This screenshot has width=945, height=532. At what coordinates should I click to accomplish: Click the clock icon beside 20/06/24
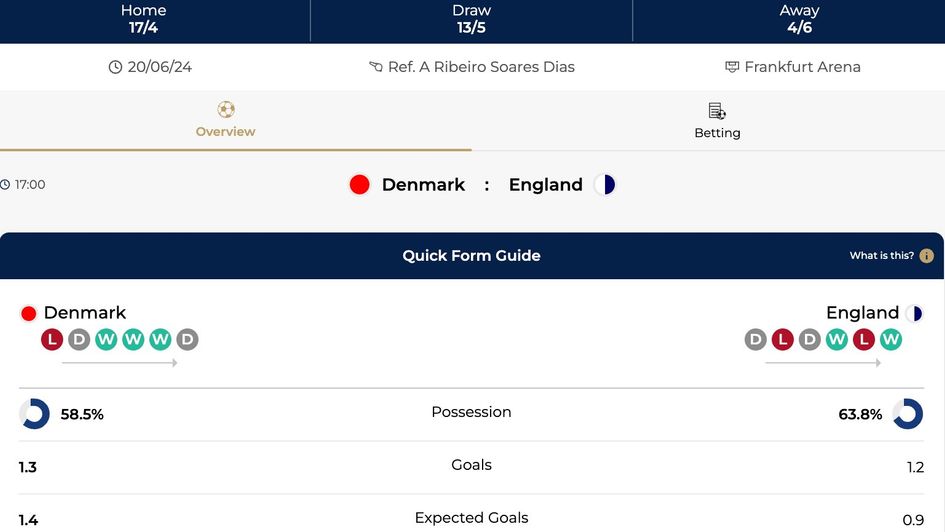[x=116, y=68]
